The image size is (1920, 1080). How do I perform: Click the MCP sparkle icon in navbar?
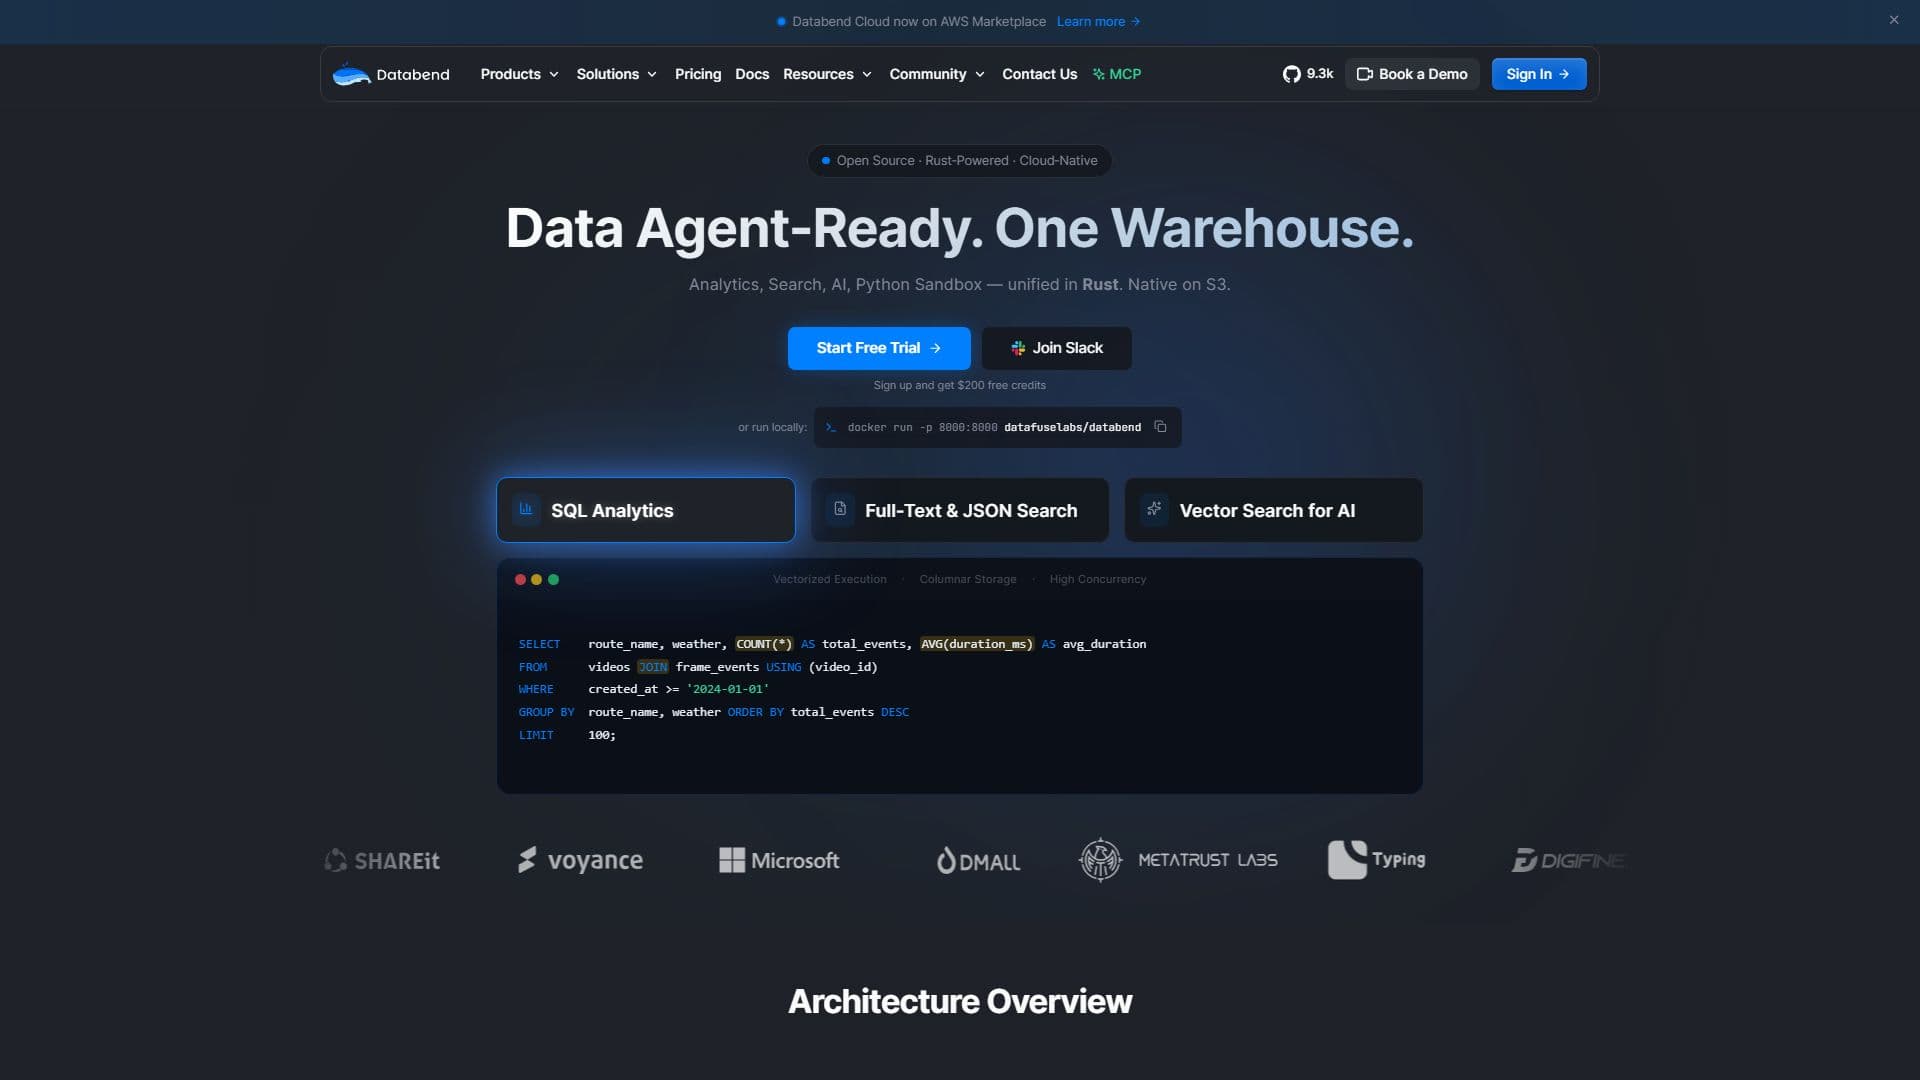(1098, 74)
